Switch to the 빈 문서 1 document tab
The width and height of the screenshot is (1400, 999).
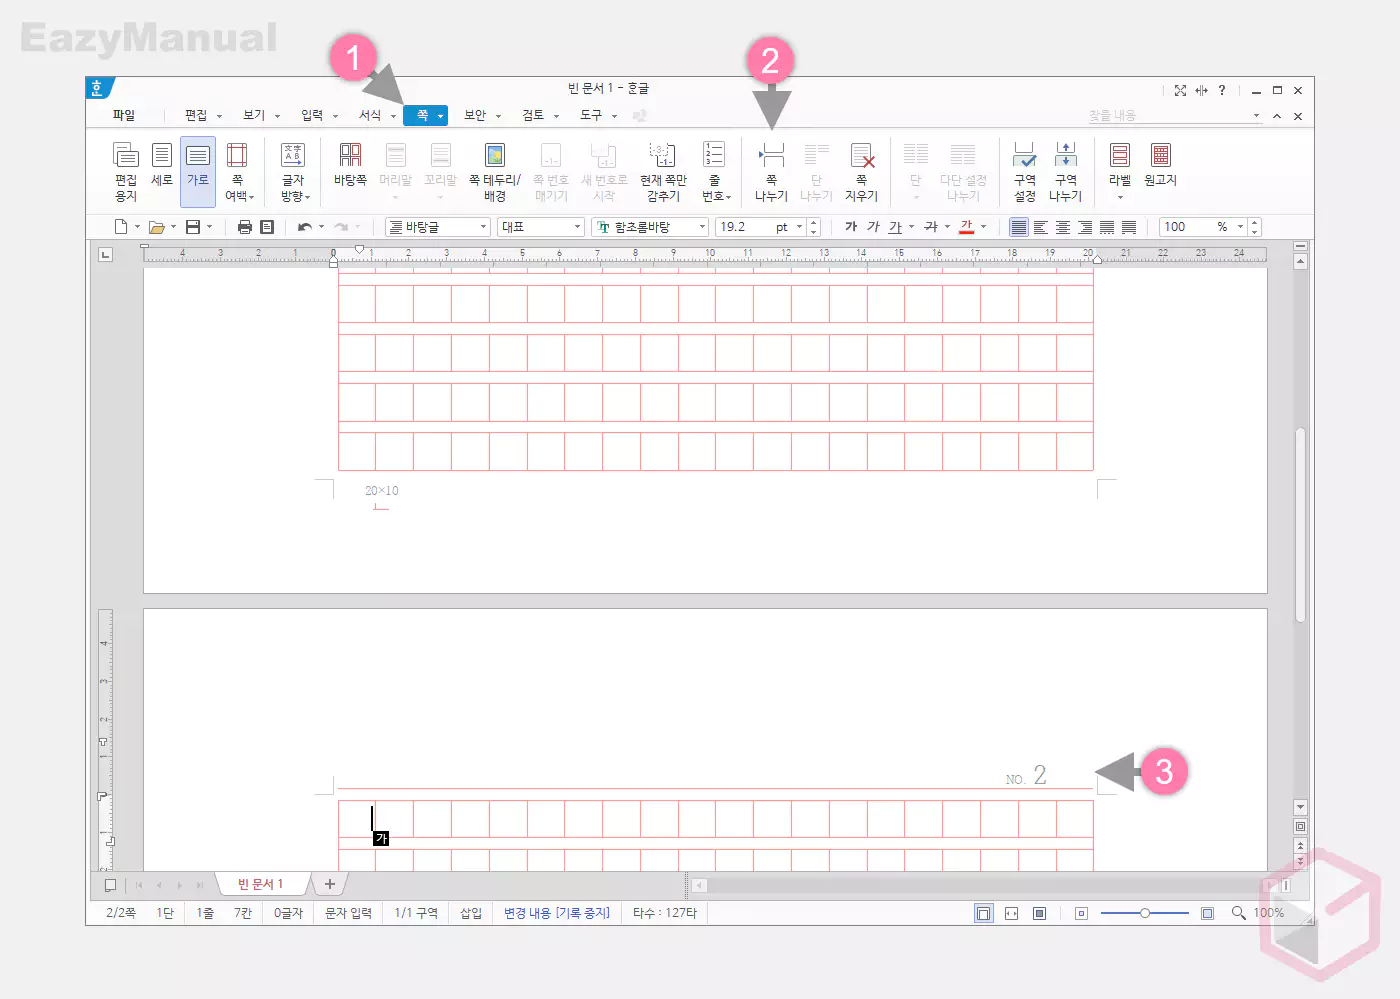[260, 884]
